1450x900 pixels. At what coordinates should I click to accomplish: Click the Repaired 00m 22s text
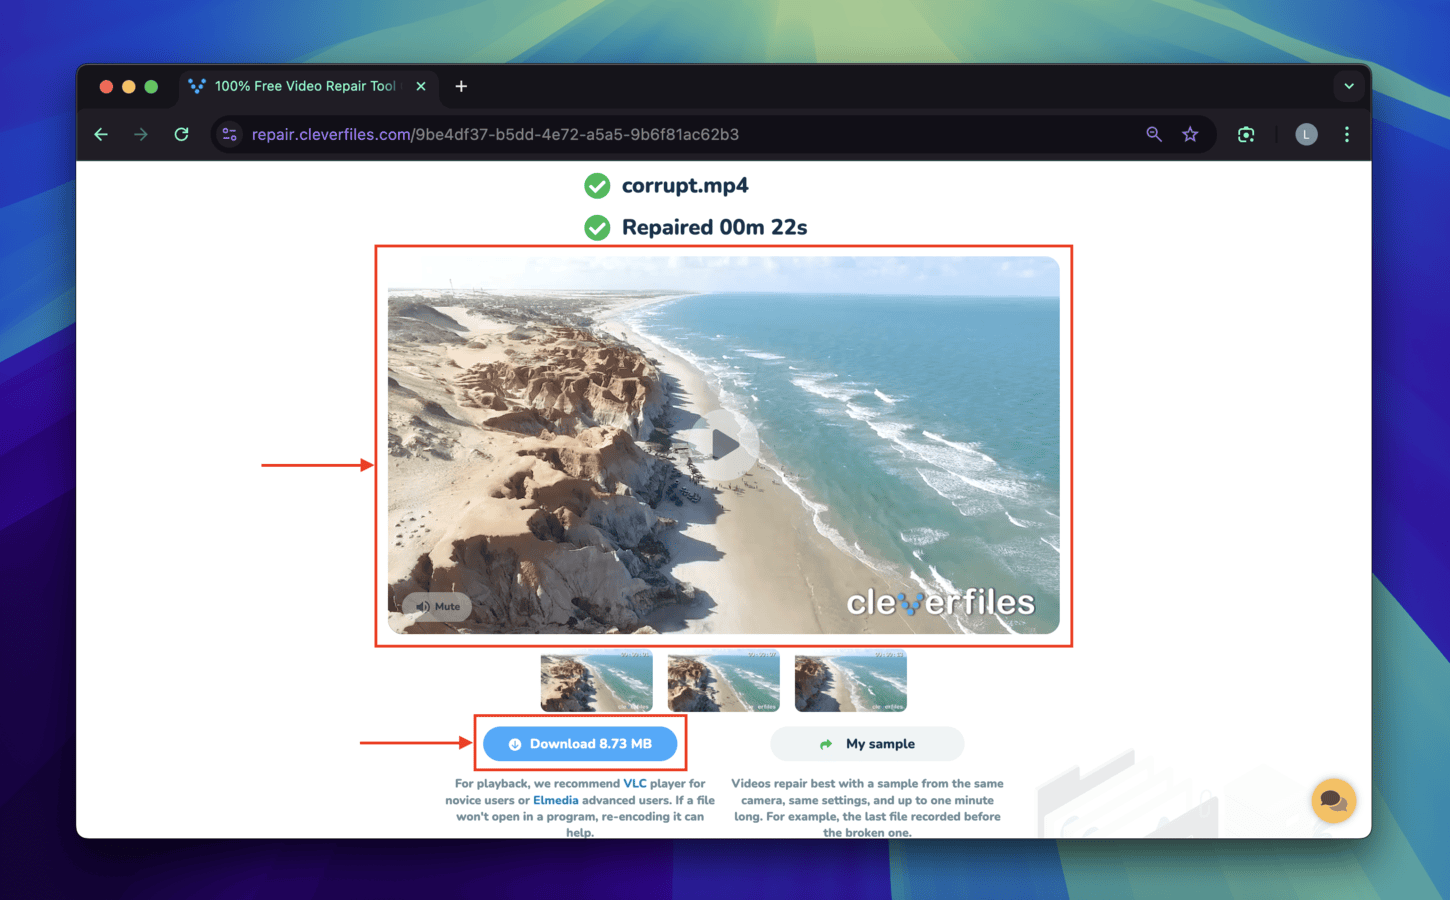point(714,228)
